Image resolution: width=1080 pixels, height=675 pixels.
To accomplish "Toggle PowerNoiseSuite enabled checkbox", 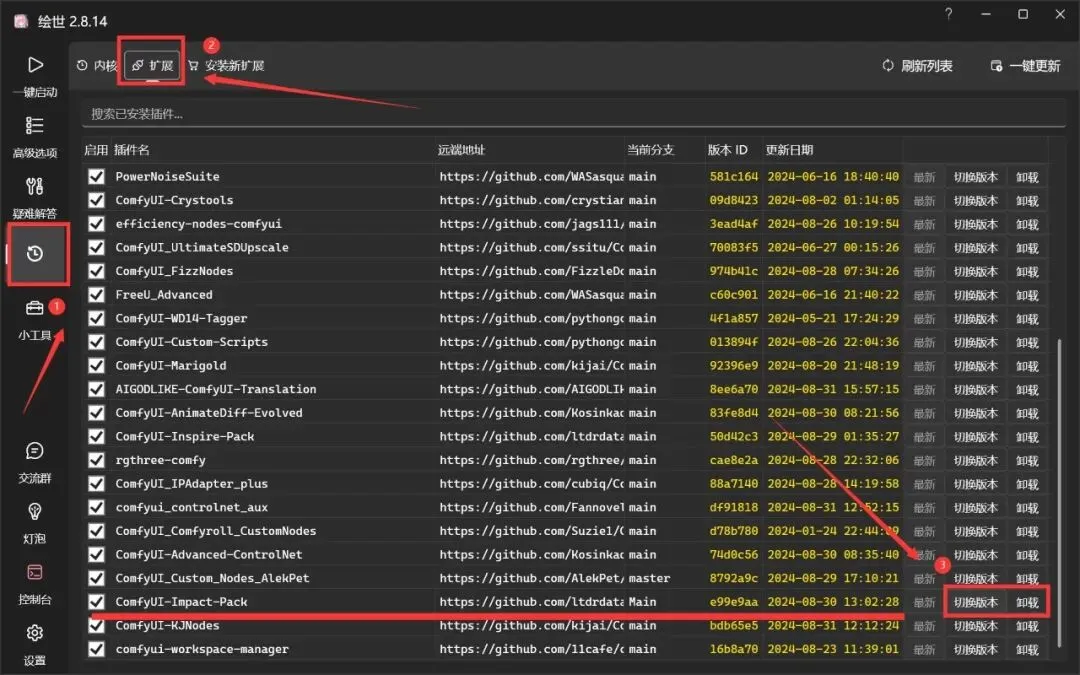I will tap(96, 176).
